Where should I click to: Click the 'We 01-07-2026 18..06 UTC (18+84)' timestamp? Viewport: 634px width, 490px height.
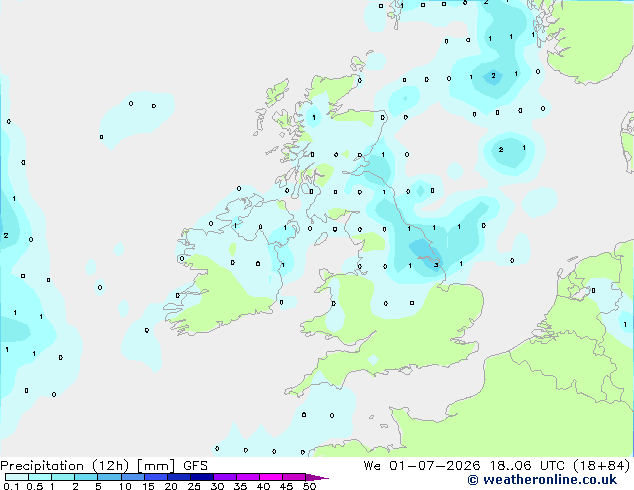(497, 466)
